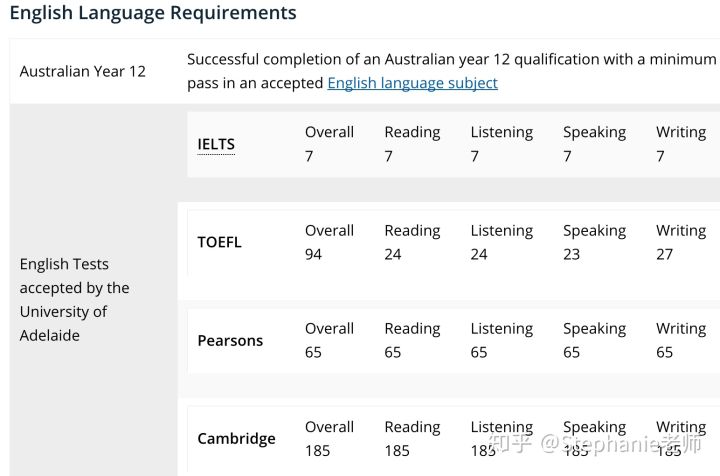Click the IELTS abbreviation label

coord(216,144)
